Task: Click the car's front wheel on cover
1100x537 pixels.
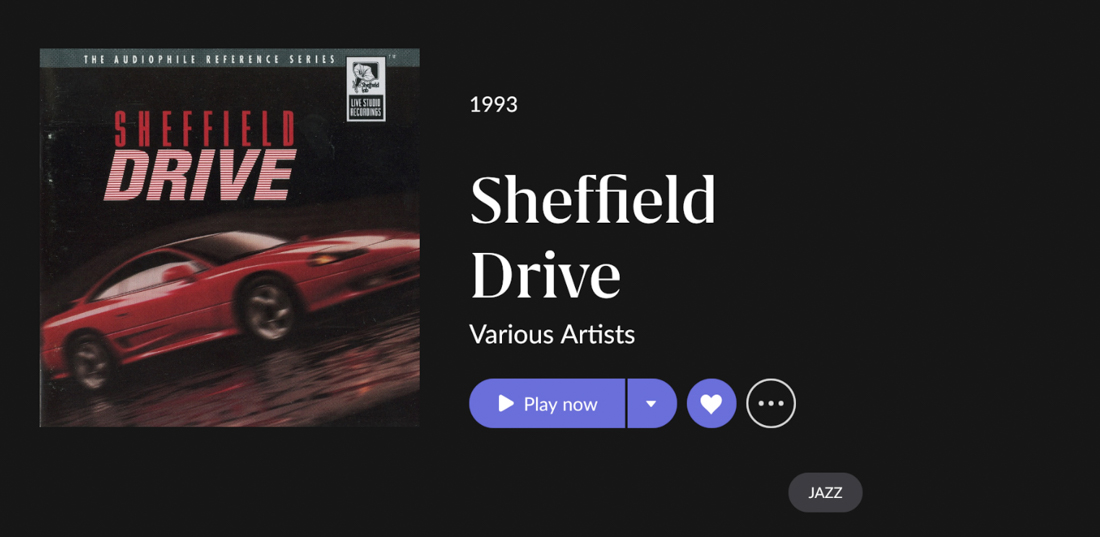Action: pyautogui.click(x=269, y=311)
